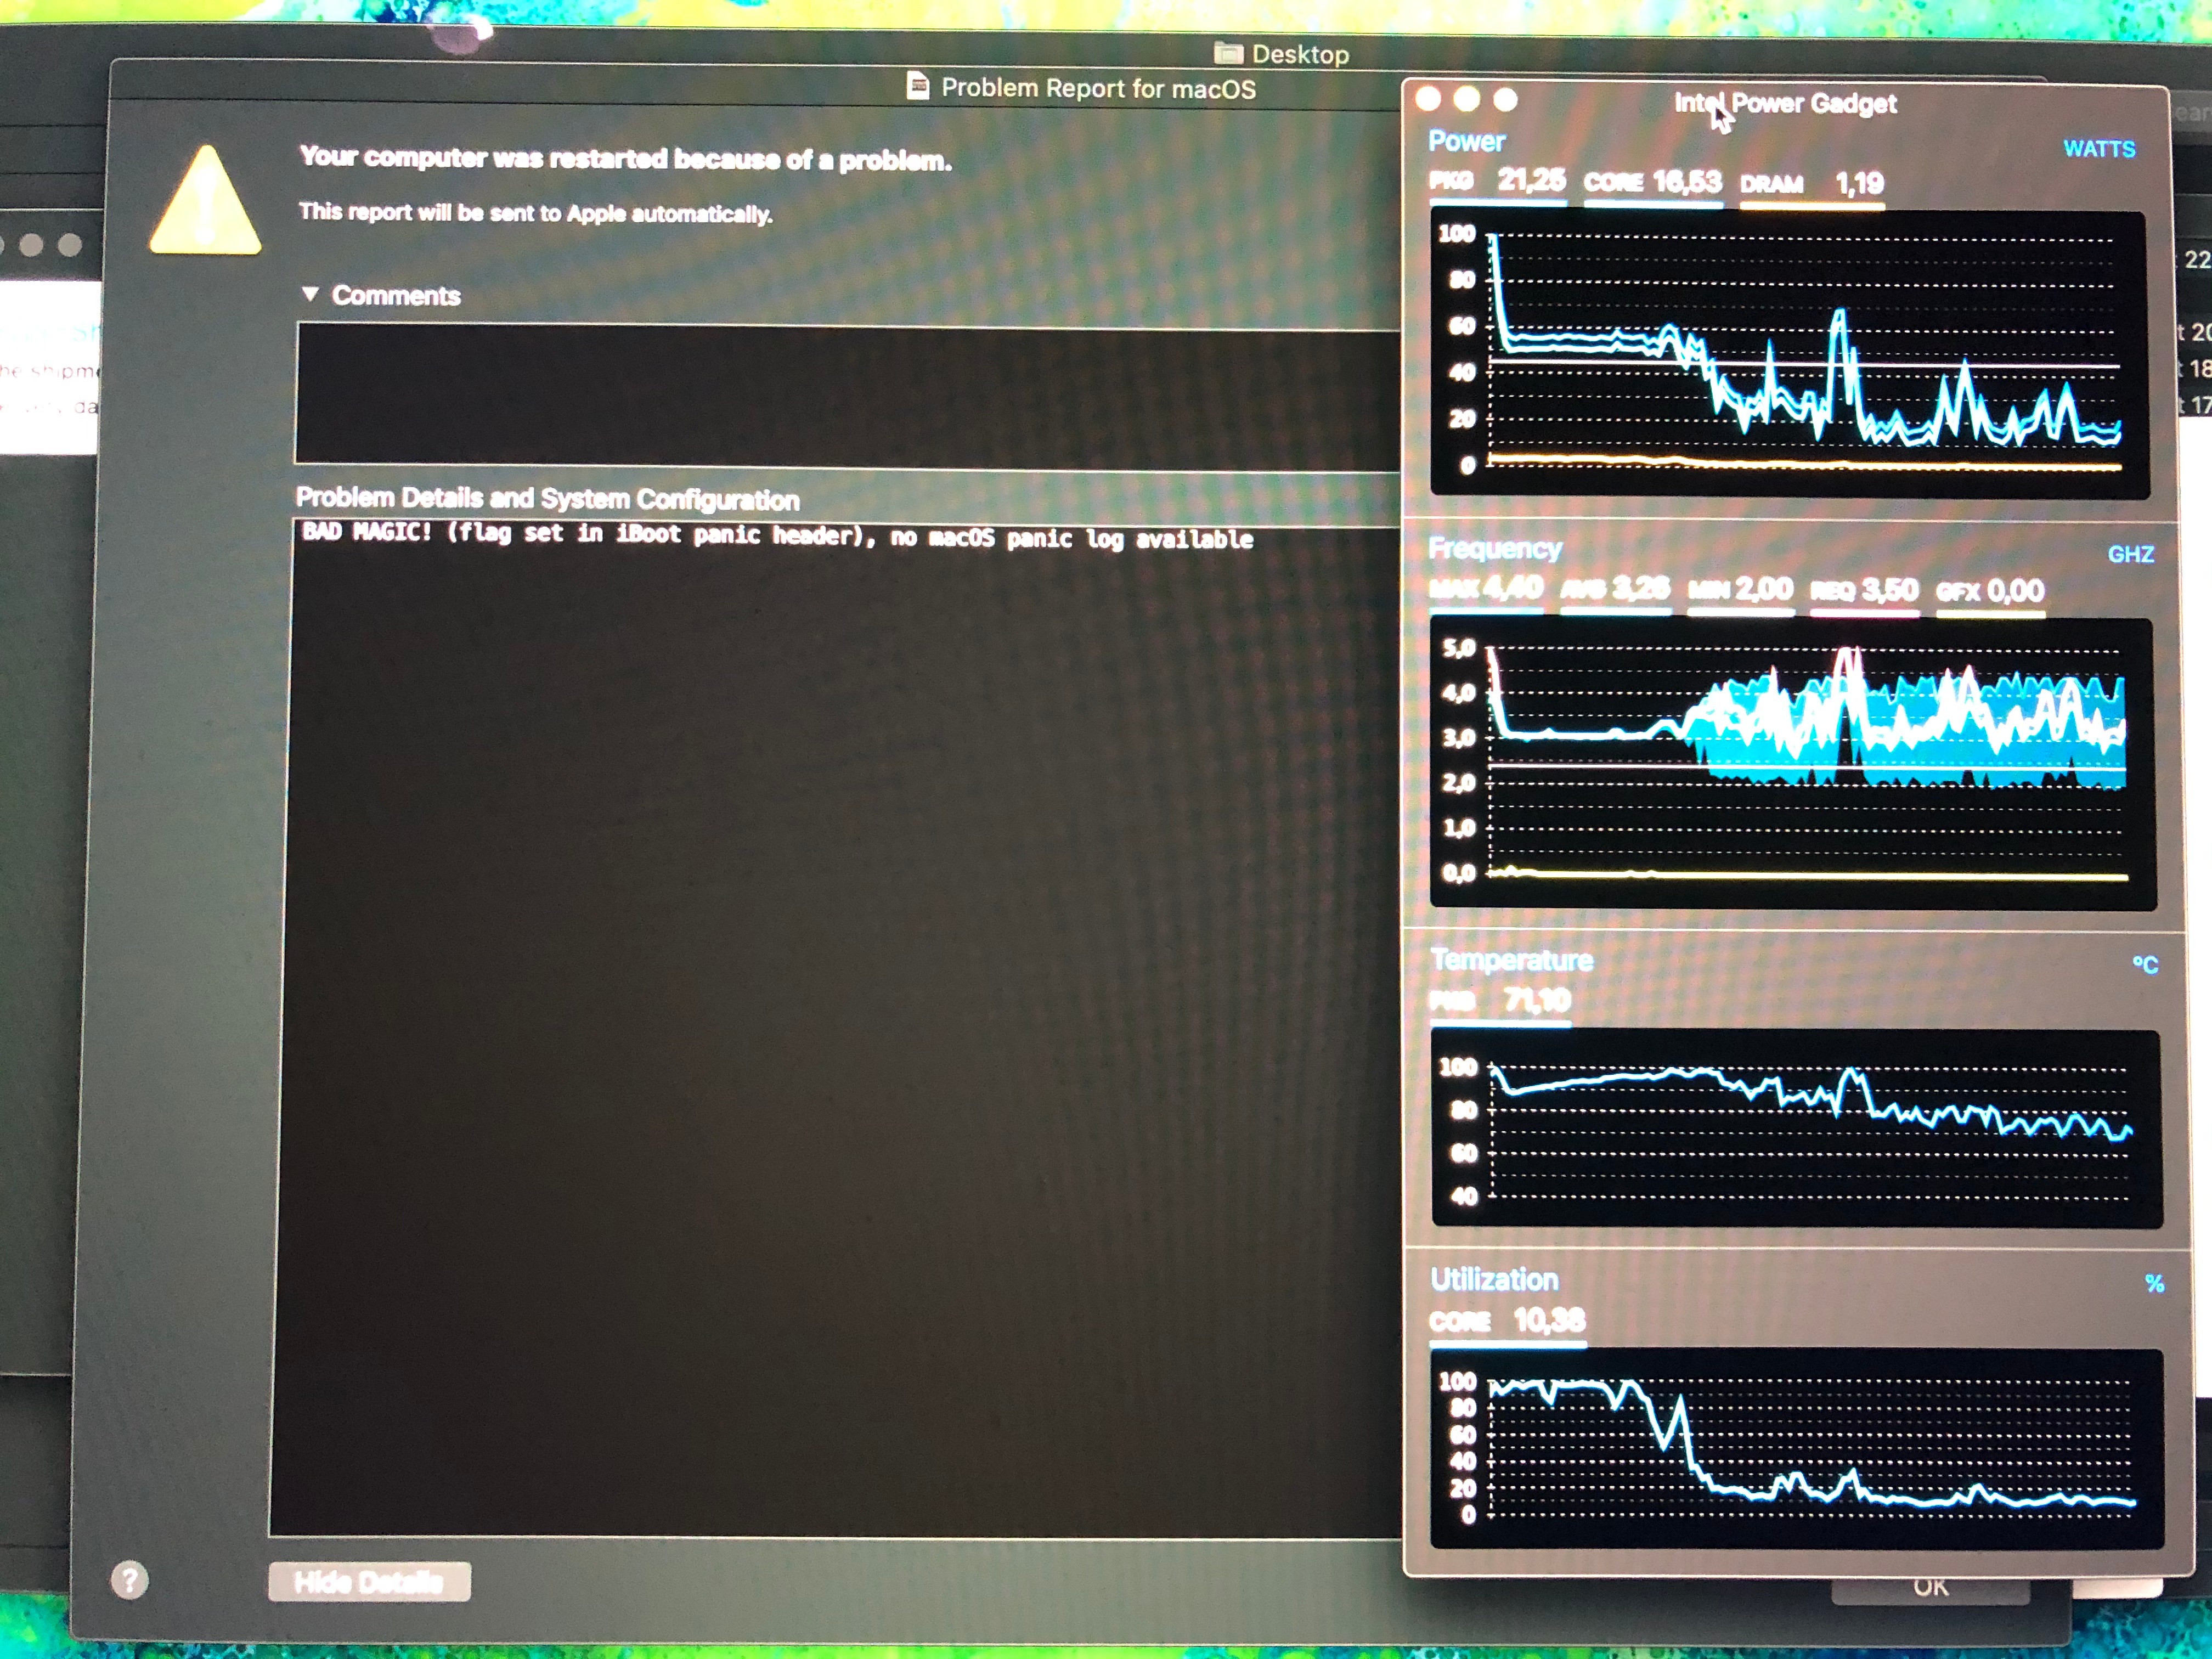Select the Temperature section heading
2212x1659 pixels.
[x=1511, y=960]
